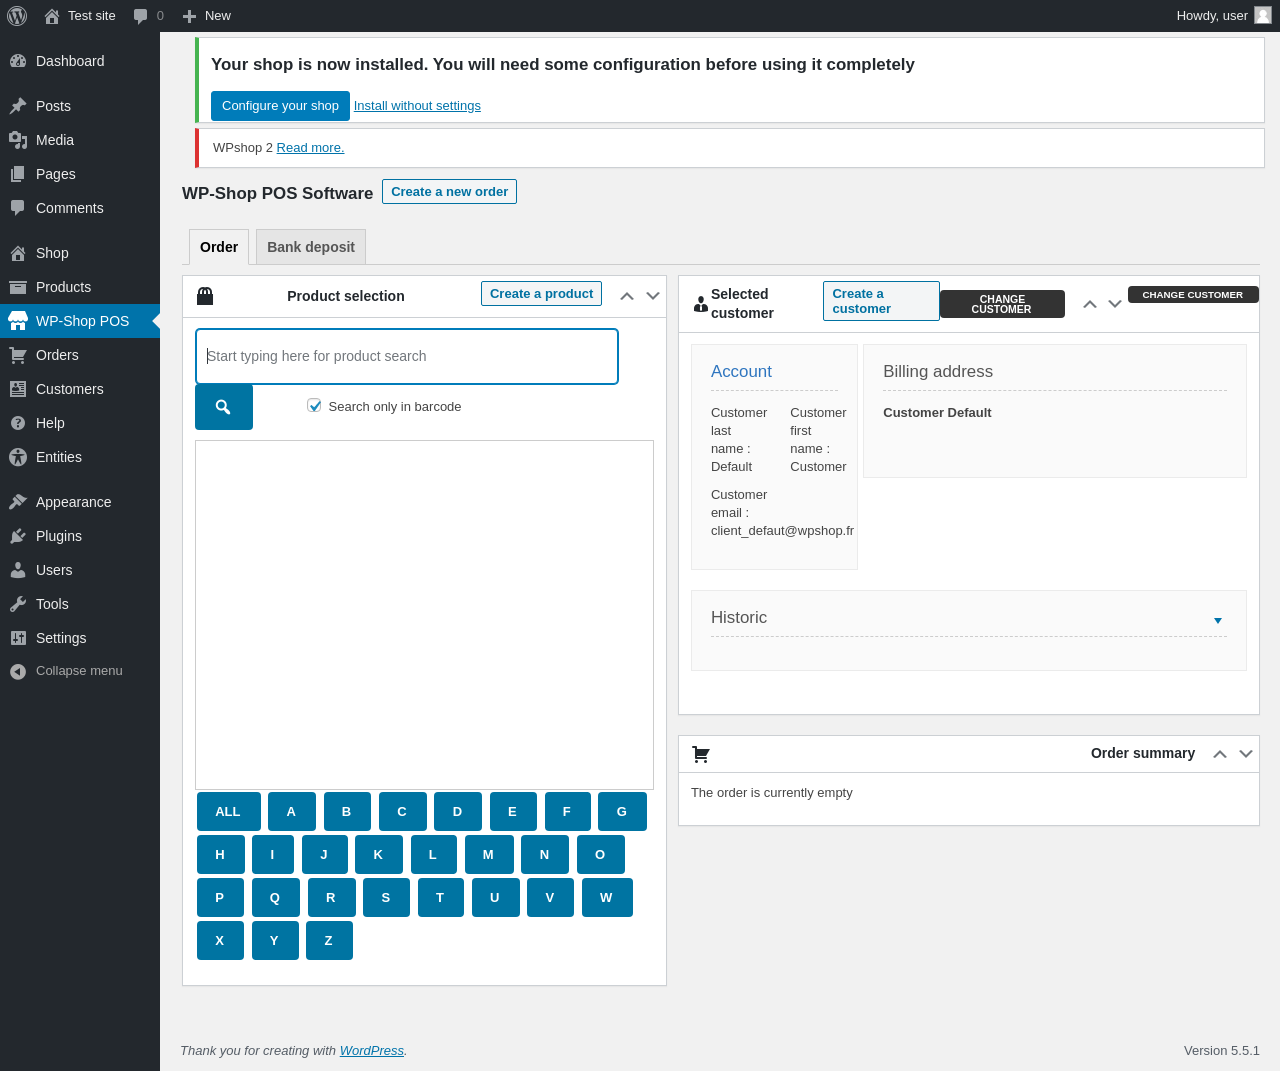The image size is (1280, 1071).
Task: Click the Media icon in sidebar
Action: click(18, 140)
